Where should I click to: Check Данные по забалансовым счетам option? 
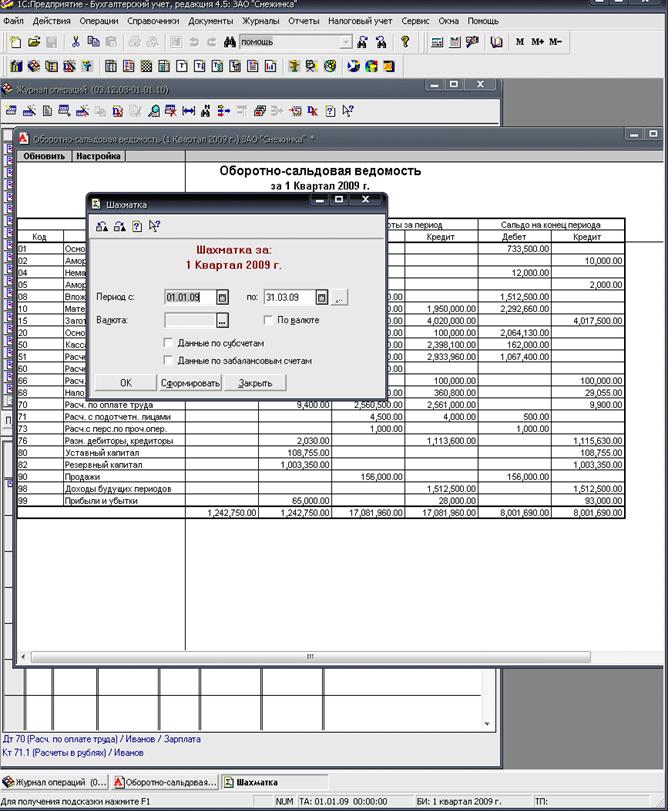click(168, 360)
